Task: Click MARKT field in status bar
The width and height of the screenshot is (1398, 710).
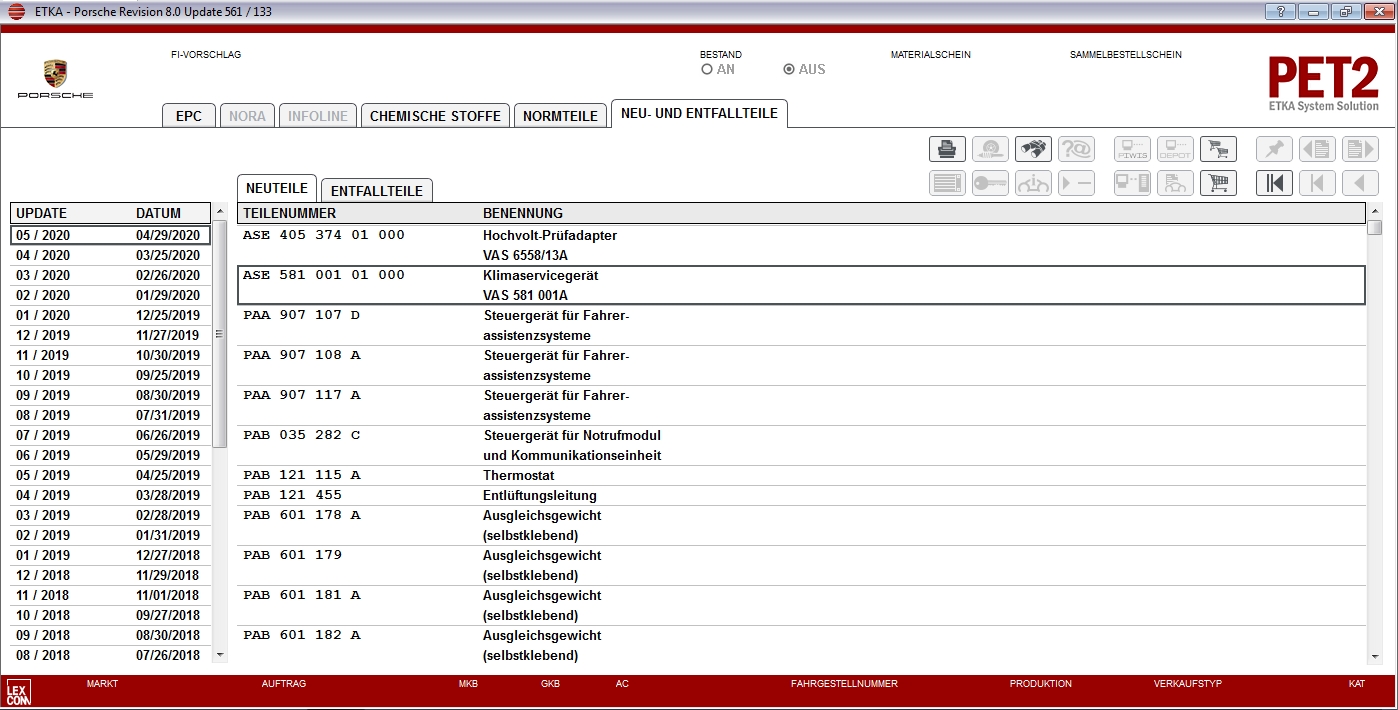Action: [x=102, y=684]
